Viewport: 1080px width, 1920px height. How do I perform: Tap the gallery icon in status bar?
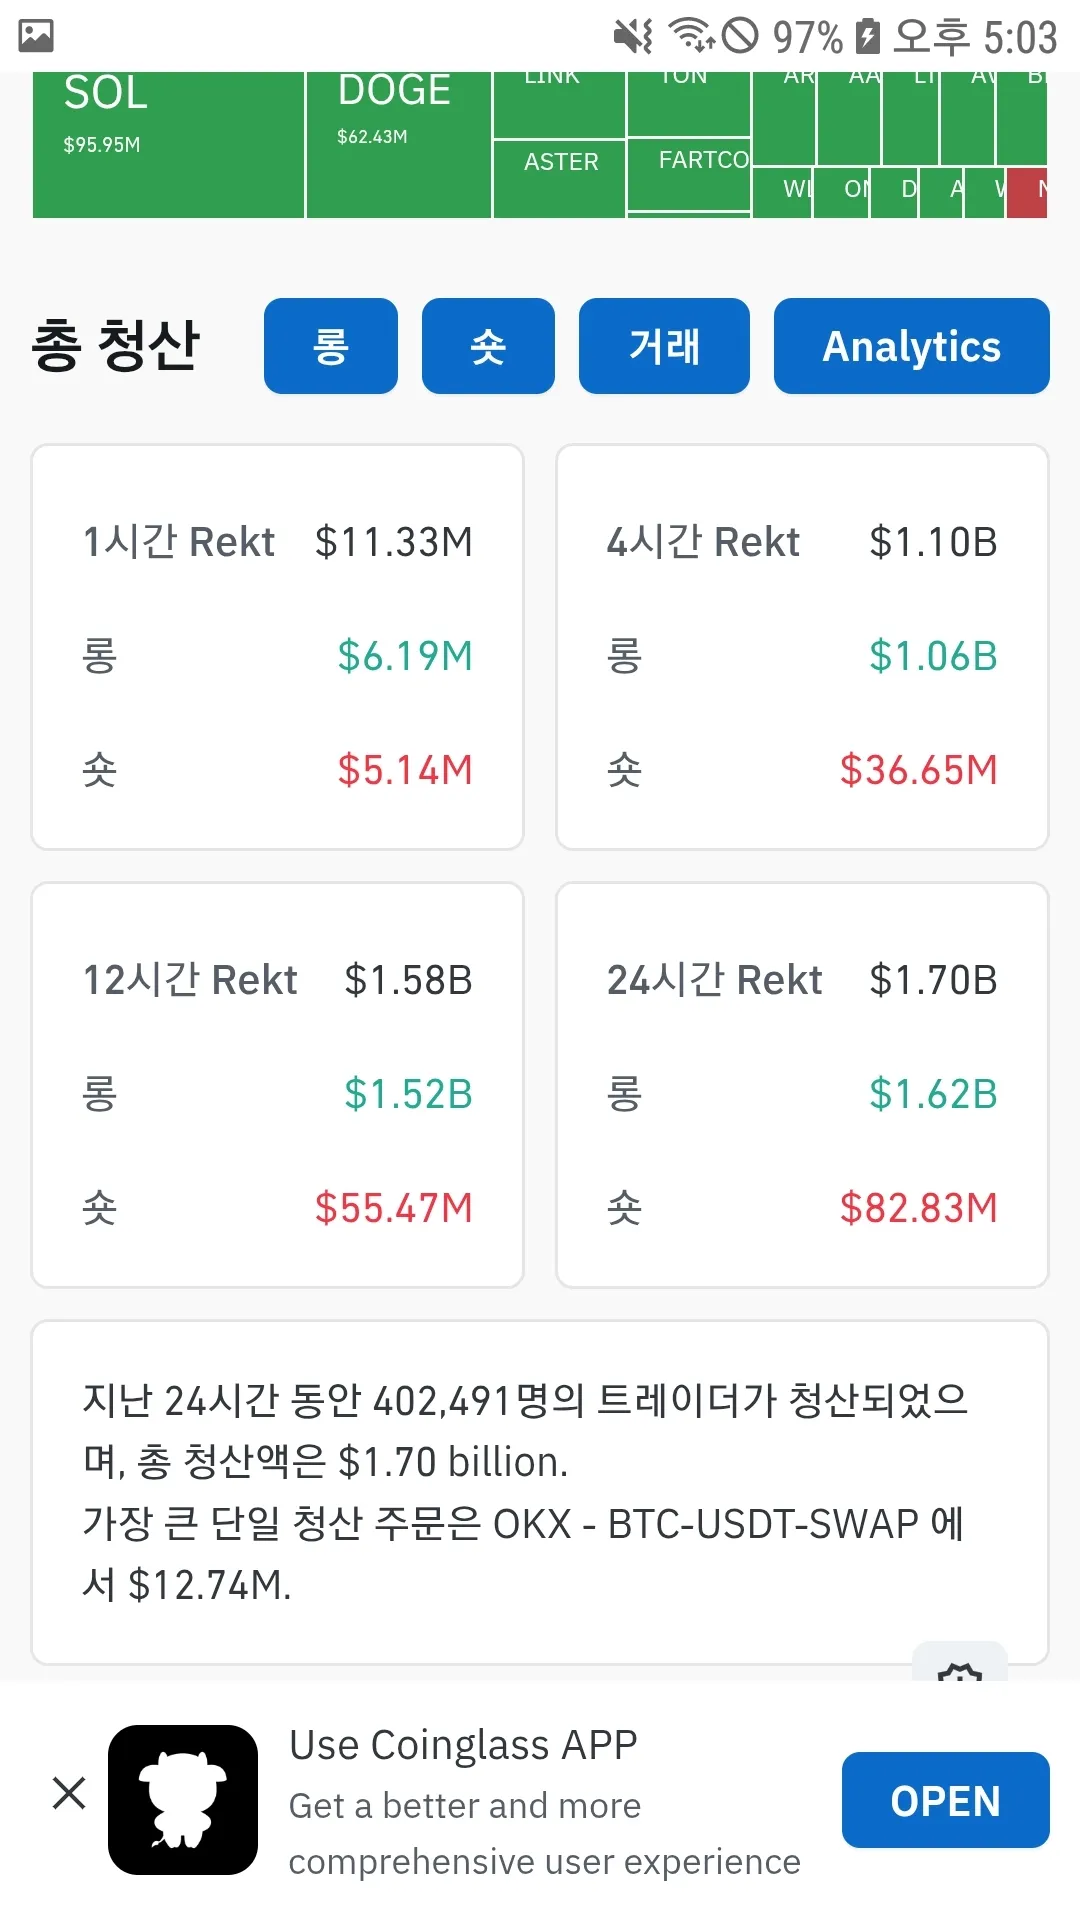click(36, 36)
